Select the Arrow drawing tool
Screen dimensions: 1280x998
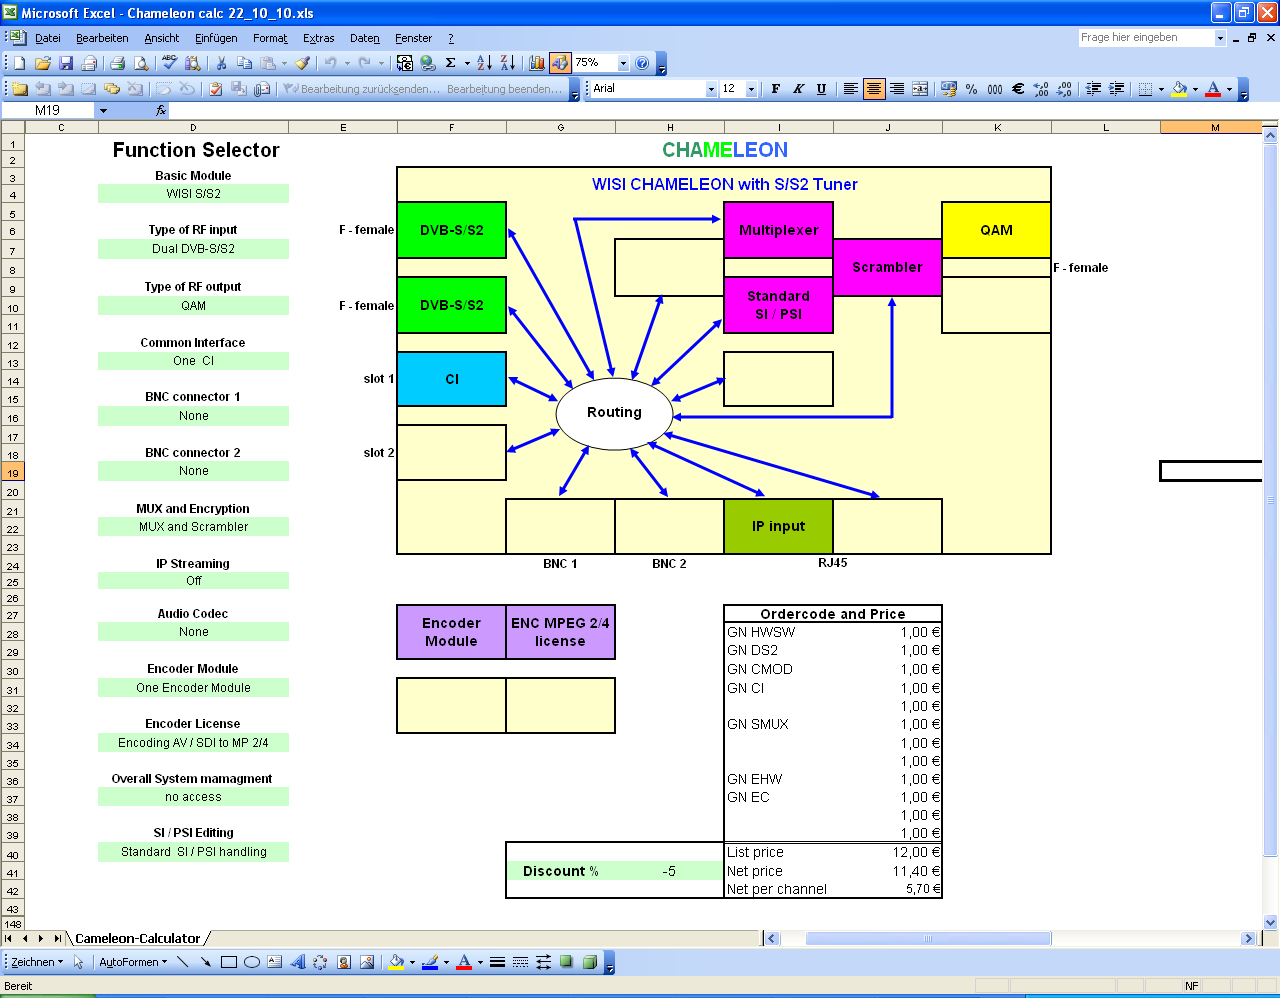pos(205,962)
